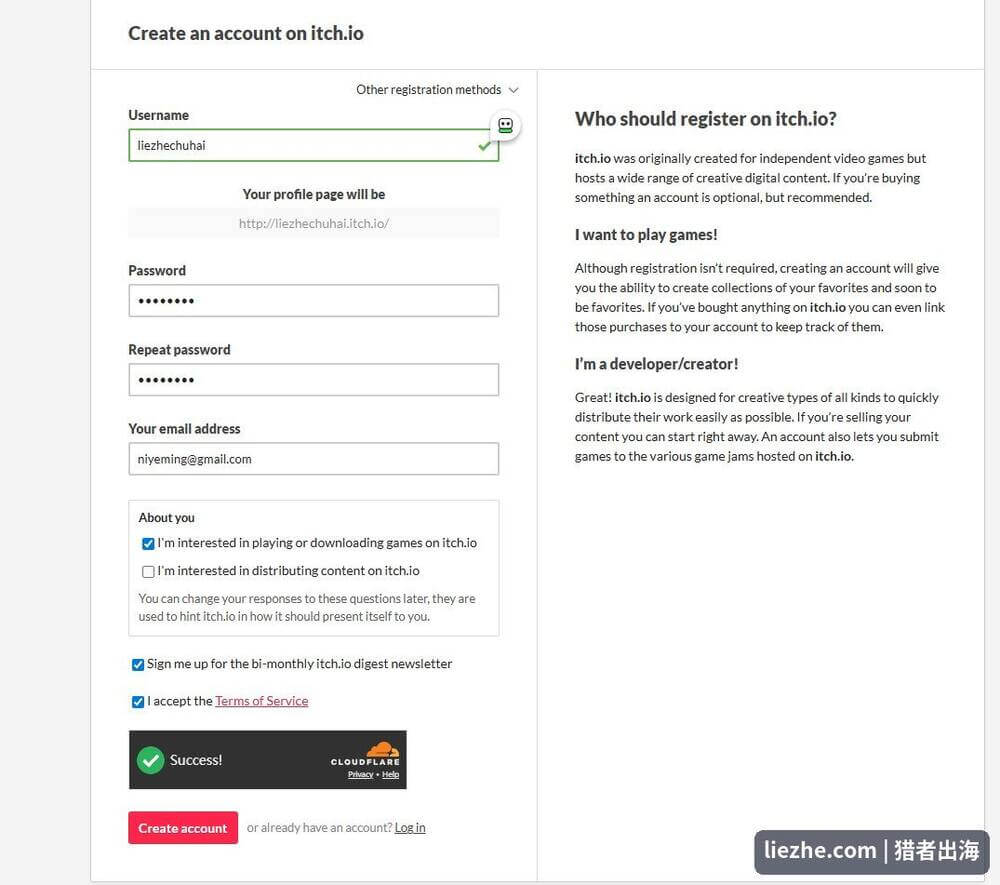Focus the Username input field
This screenshot has height=885, width=1000.
click(x=314, y=145)
